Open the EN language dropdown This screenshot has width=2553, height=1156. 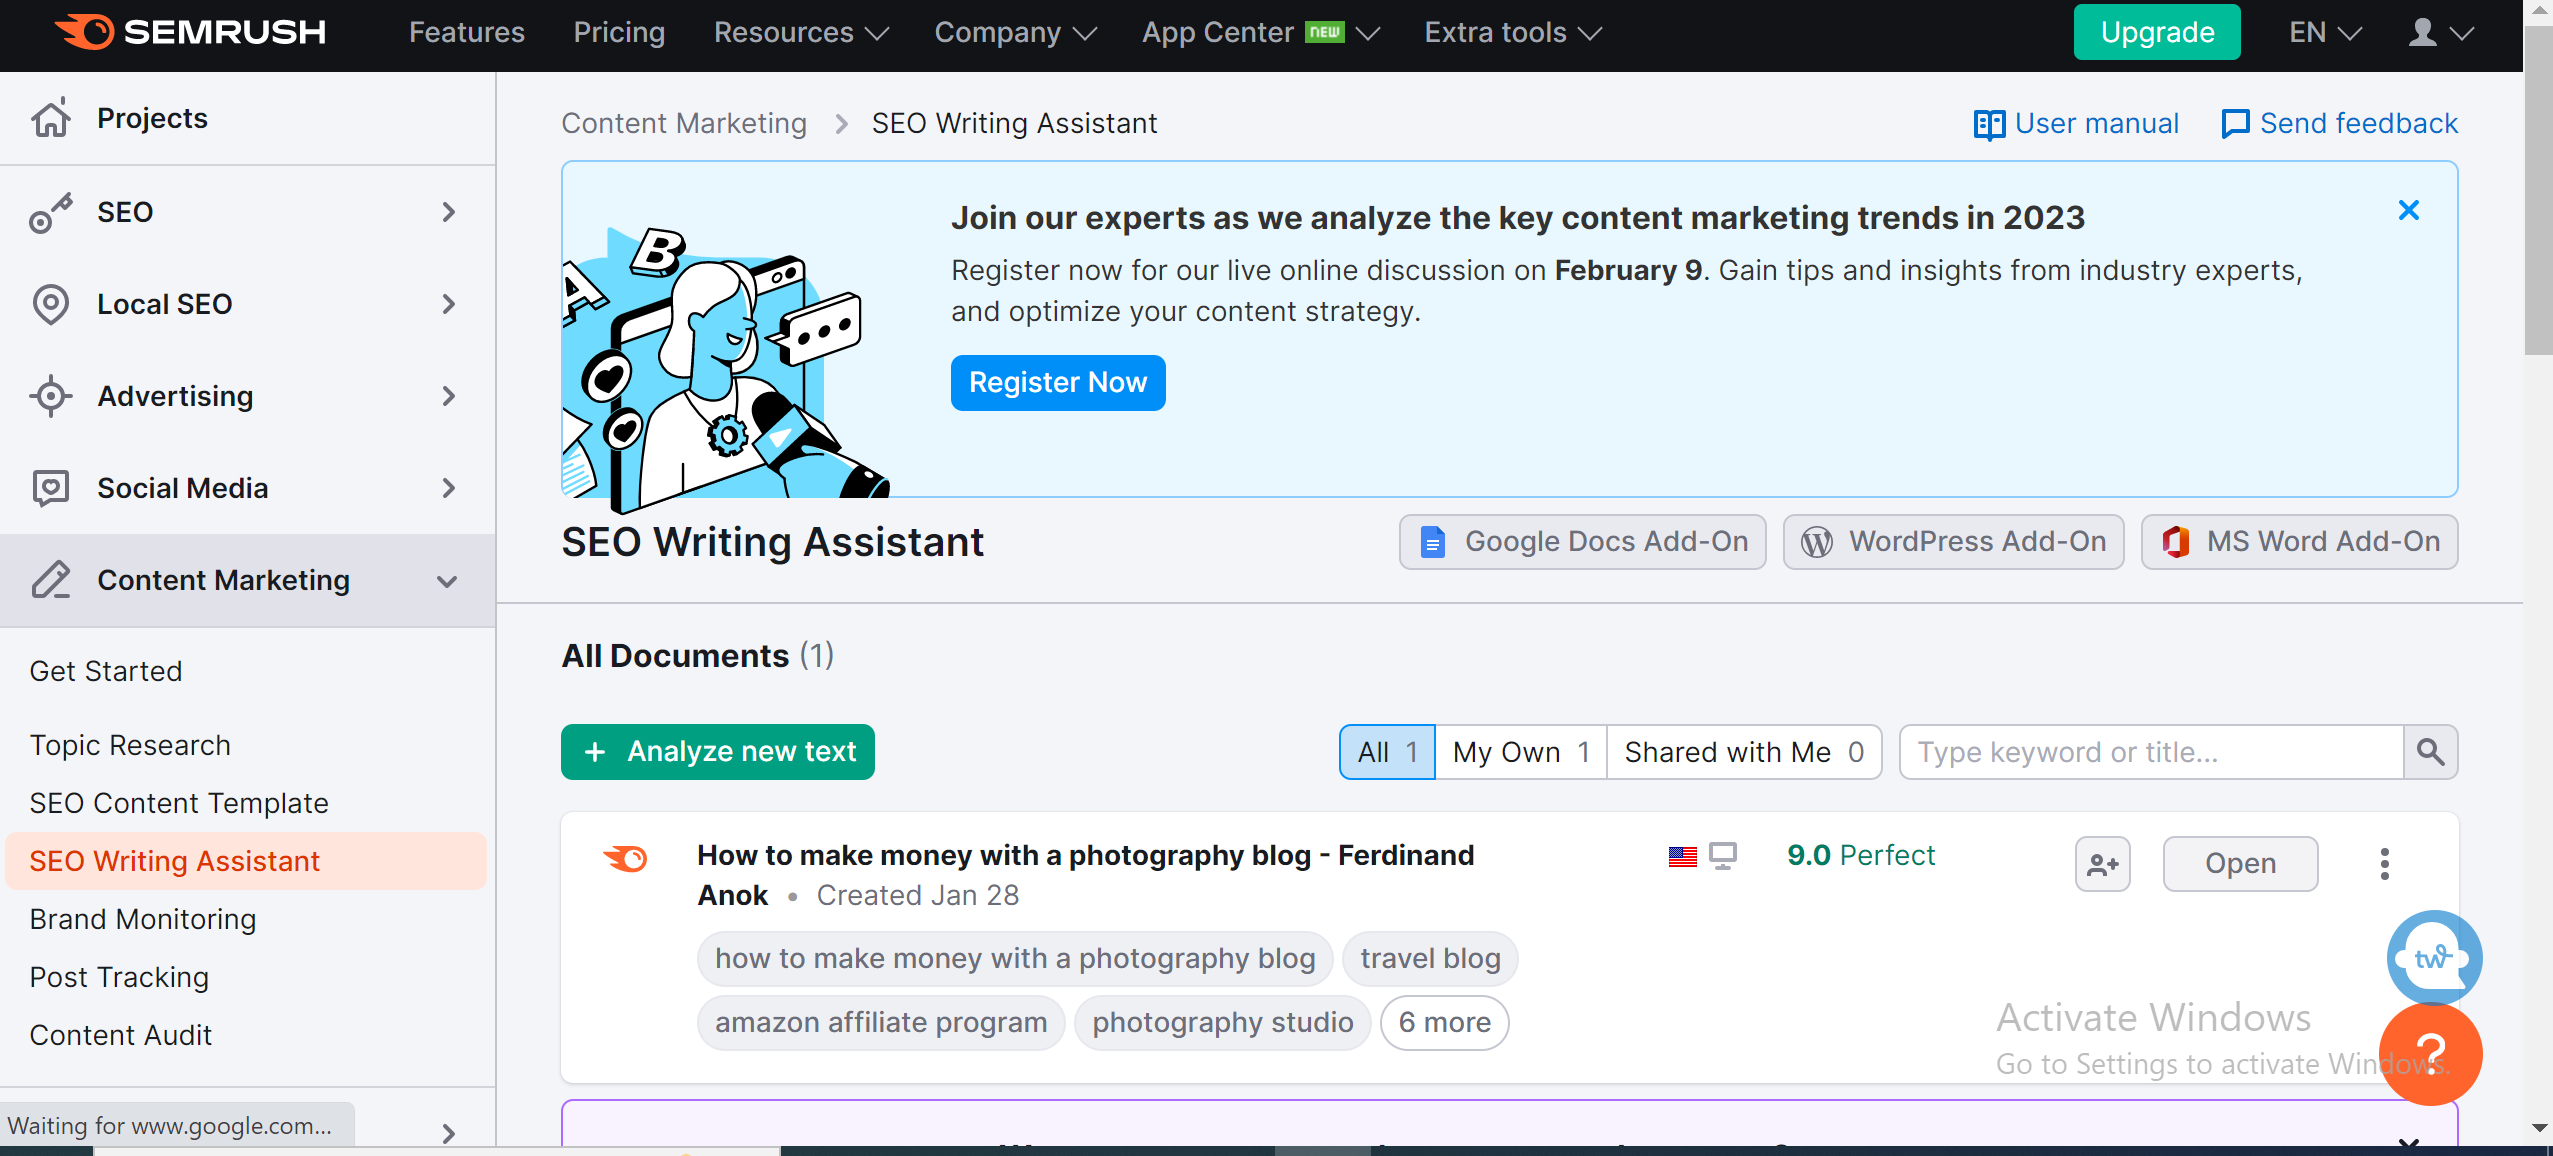coord(2326,32)
